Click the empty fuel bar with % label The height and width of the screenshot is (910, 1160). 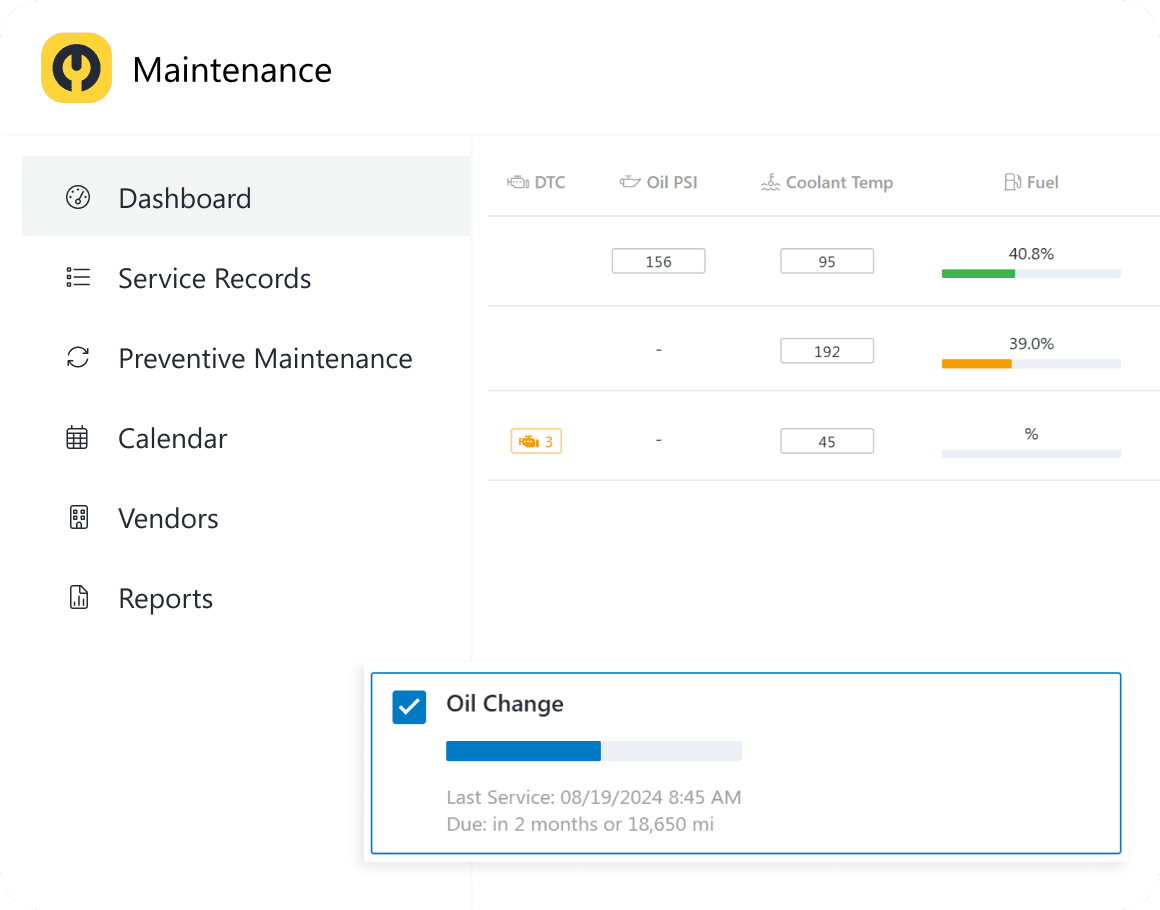click(x=1031, y=454)
